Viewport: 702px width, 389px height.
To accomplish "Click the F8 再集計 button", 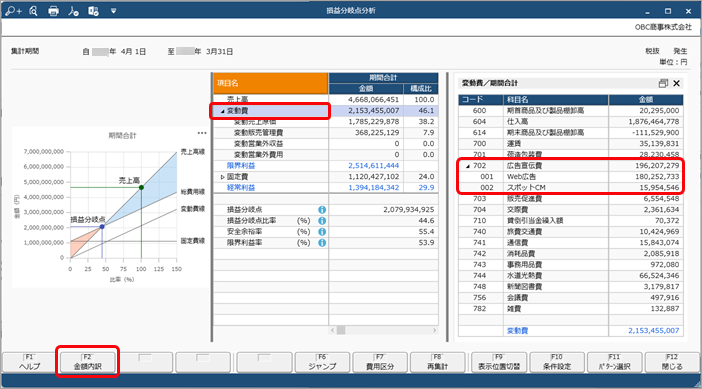I will tap(437, 362).
